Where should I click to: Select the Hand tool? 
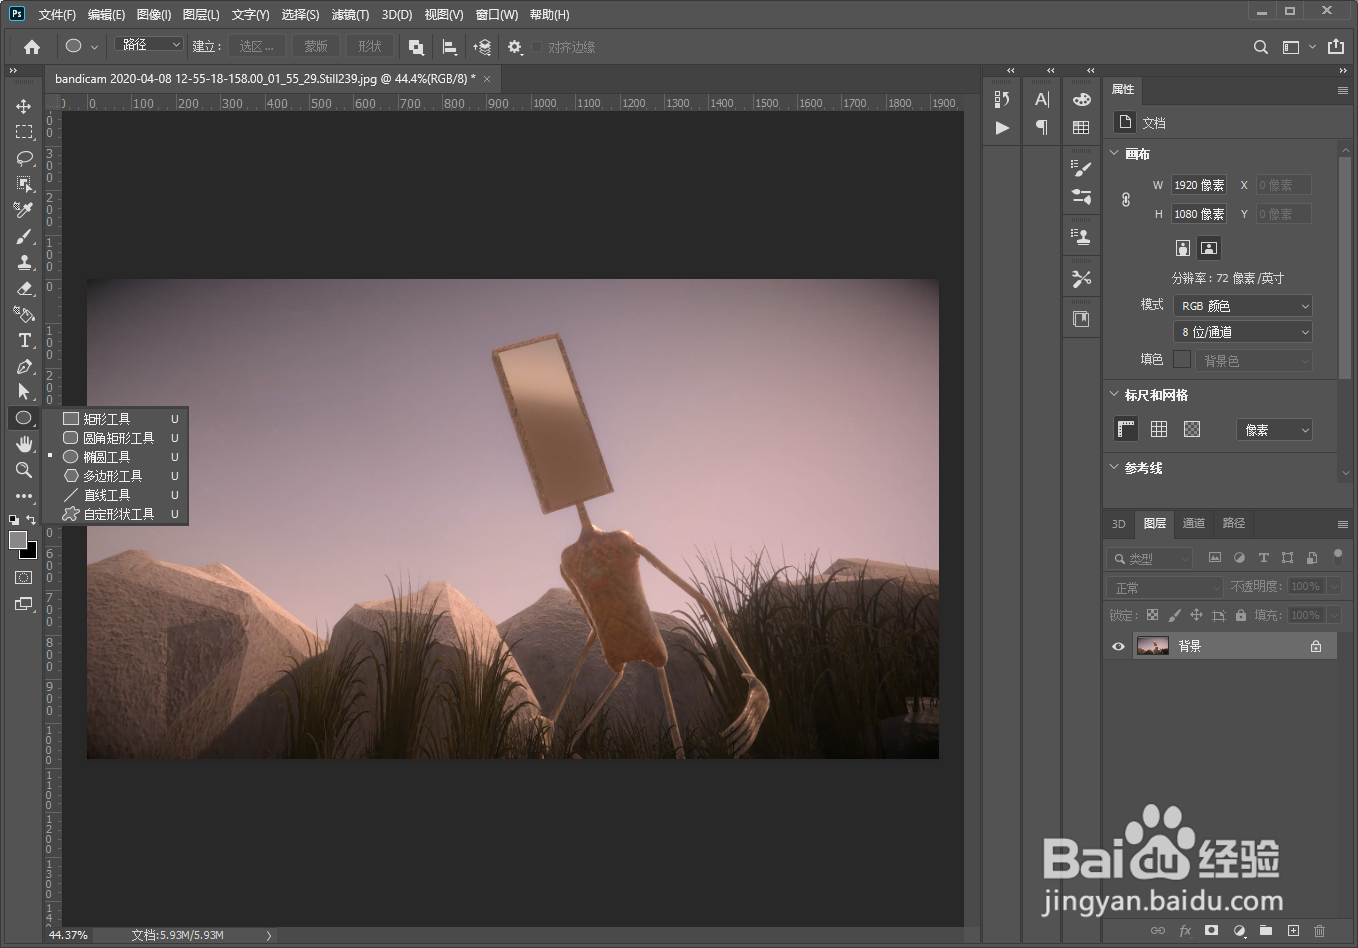tap(24, 444)
